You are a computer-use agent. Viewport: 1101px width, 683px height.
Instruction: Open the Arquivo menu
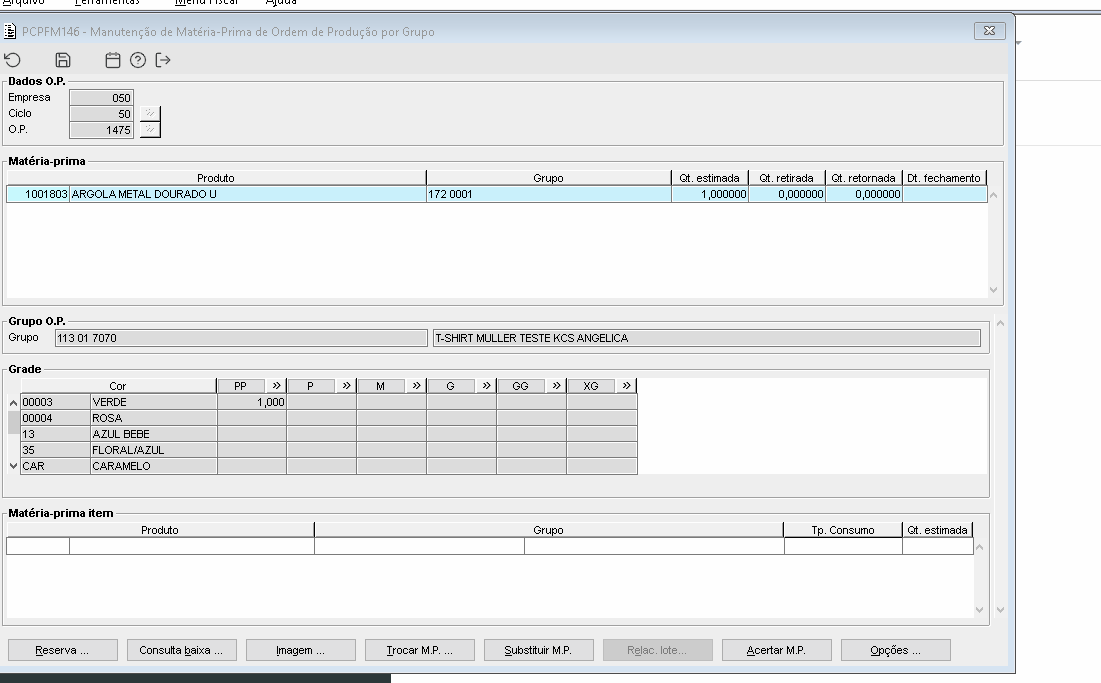tap(23, 2)
